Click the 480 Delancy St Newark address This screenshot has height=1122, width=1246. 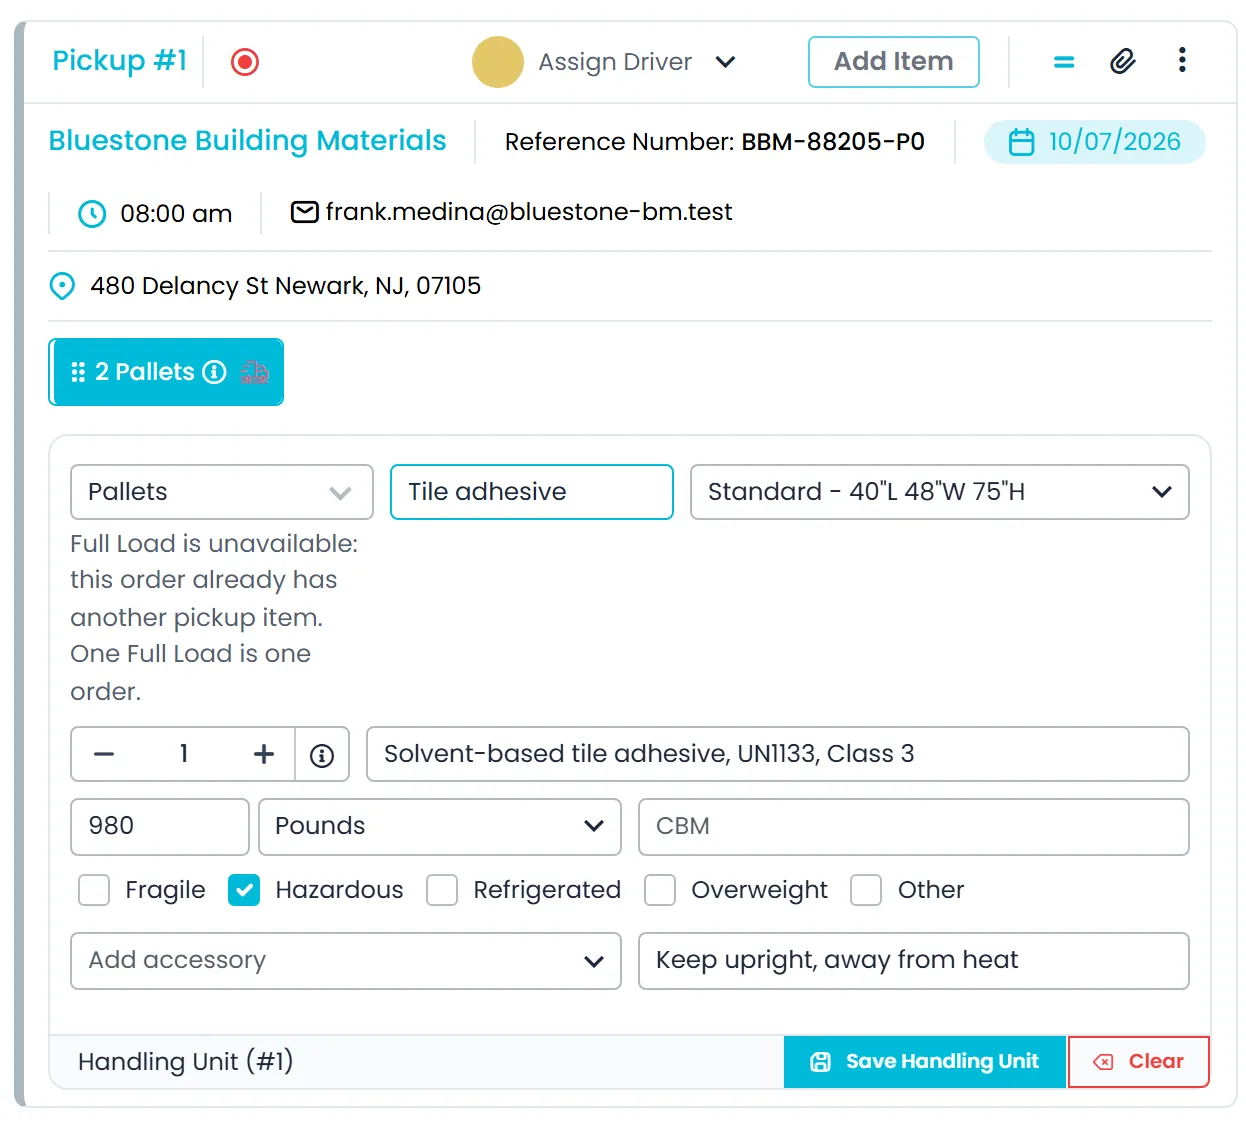coord(286,286)
